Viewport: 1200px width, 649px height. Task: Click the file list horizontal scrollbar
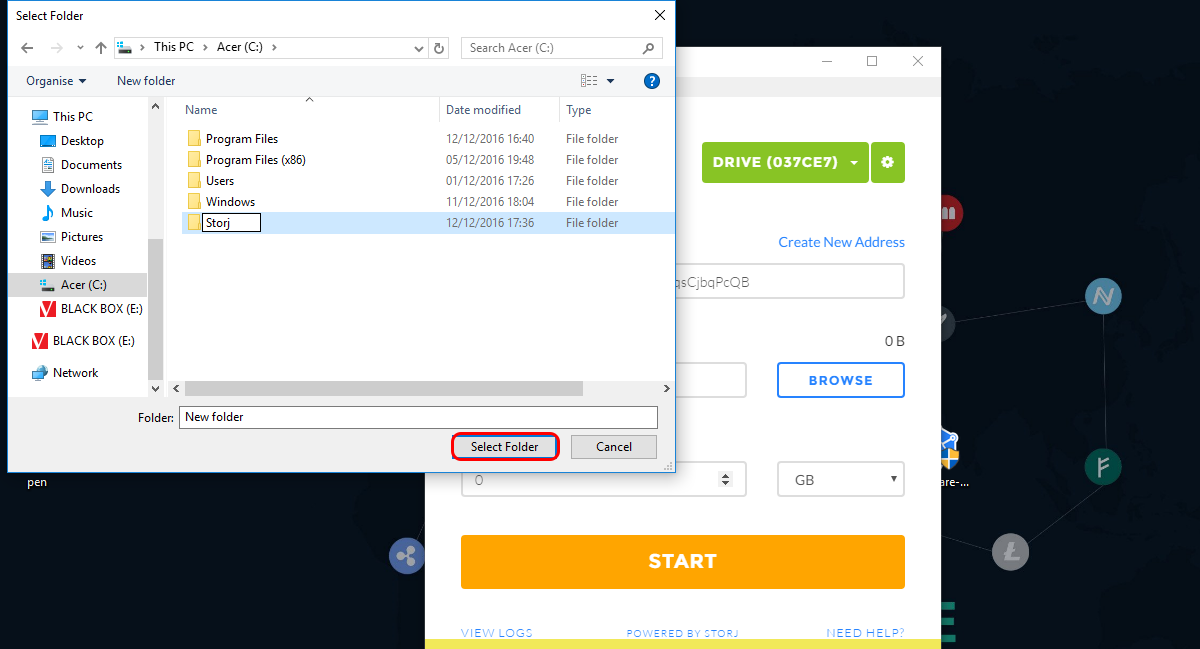(384, 388)
